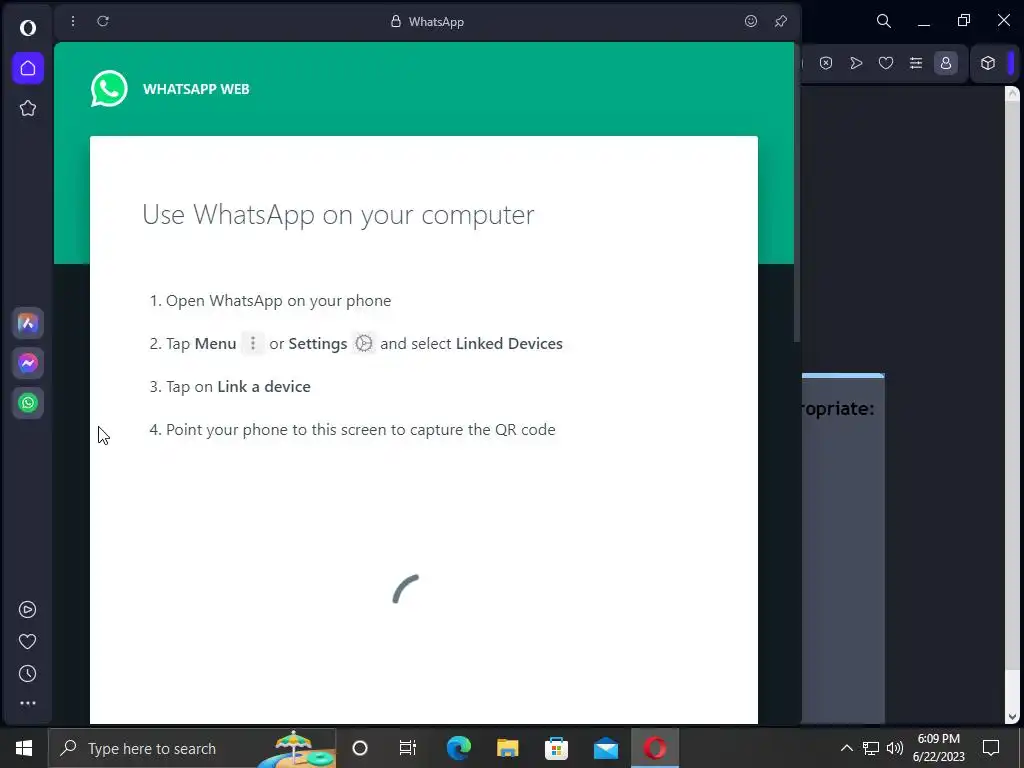Image resolution: width=1024 pixels, height=768 pixels.
Task: Click Use WhatsApp on your computer heading
Action: tap(338, 215)
